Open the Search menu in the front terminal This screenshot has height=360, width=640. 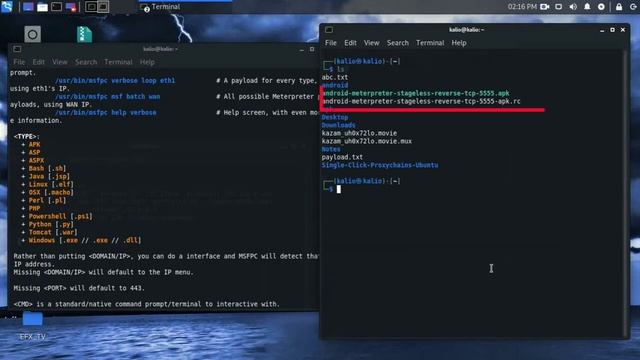[x=398, y=43]
